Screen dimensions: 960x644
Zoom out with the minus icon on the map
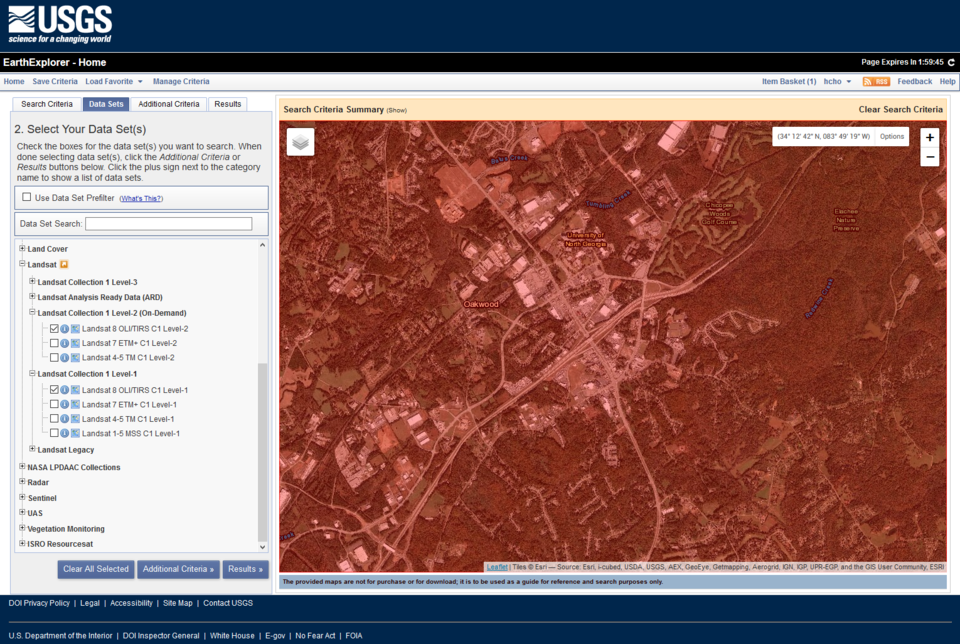tap(929, 156)
